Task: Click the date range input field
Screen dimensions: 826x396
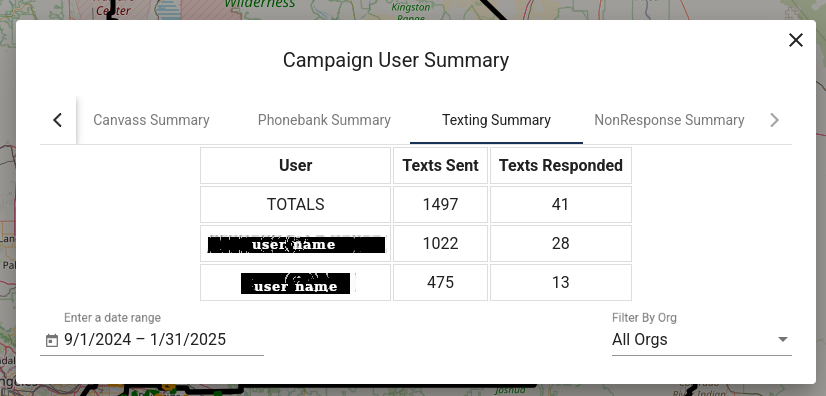Action: pyautogui.click(x=152, y=340)
